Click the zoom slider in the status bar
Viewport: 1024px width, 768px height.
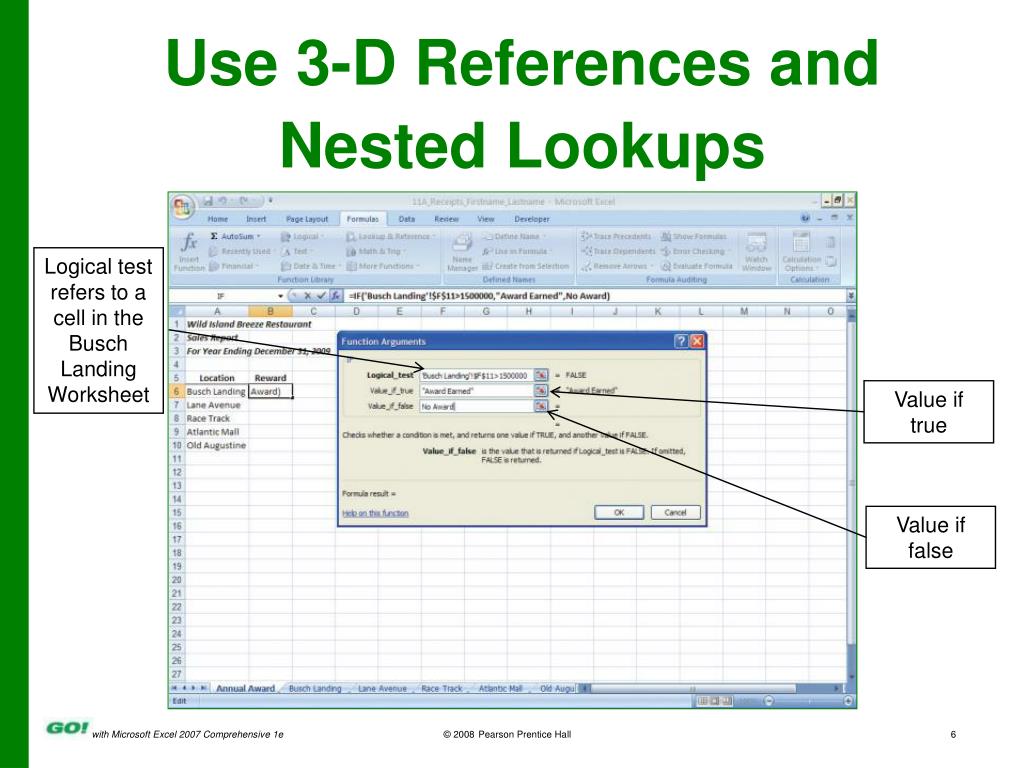click(x=808, y=701)
